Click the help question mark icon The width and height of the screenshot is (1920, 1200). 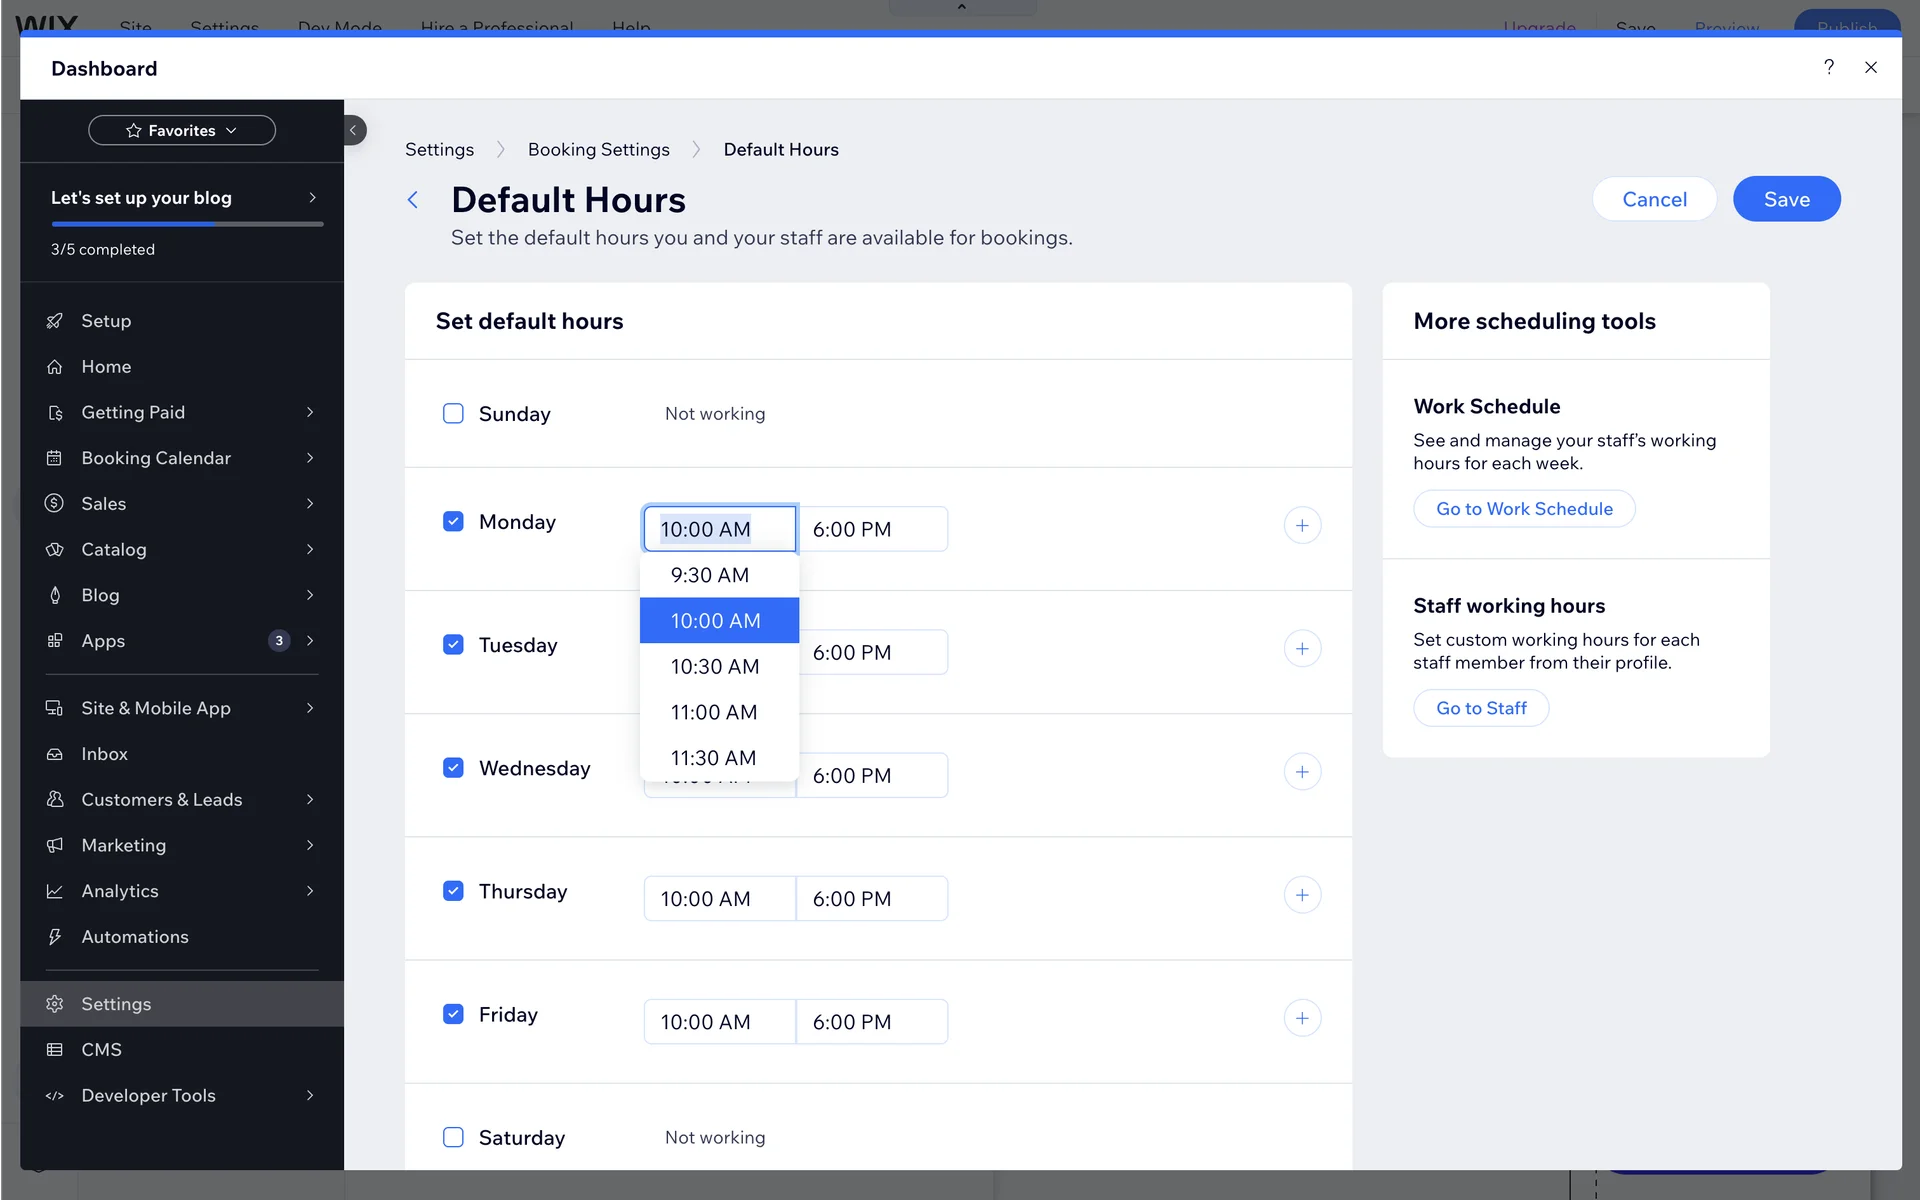[x=1828, y=67]
